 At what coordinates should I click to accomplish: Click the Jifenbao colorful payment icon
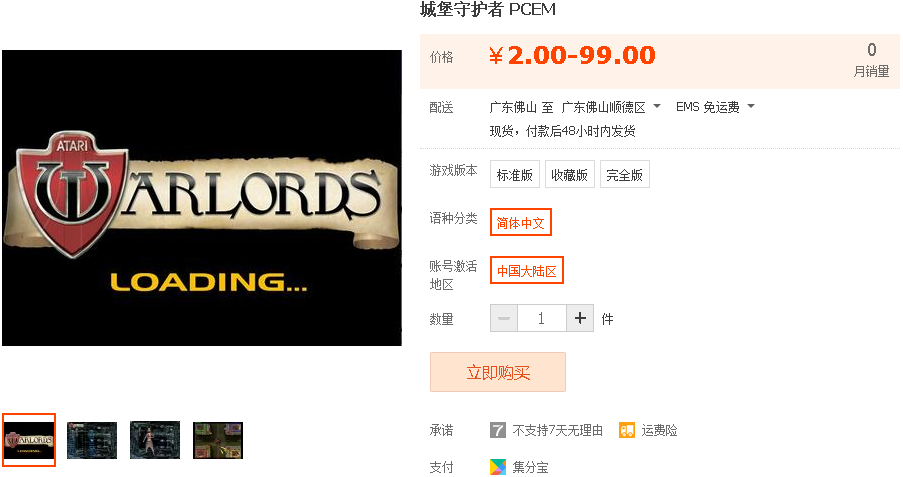498,467
